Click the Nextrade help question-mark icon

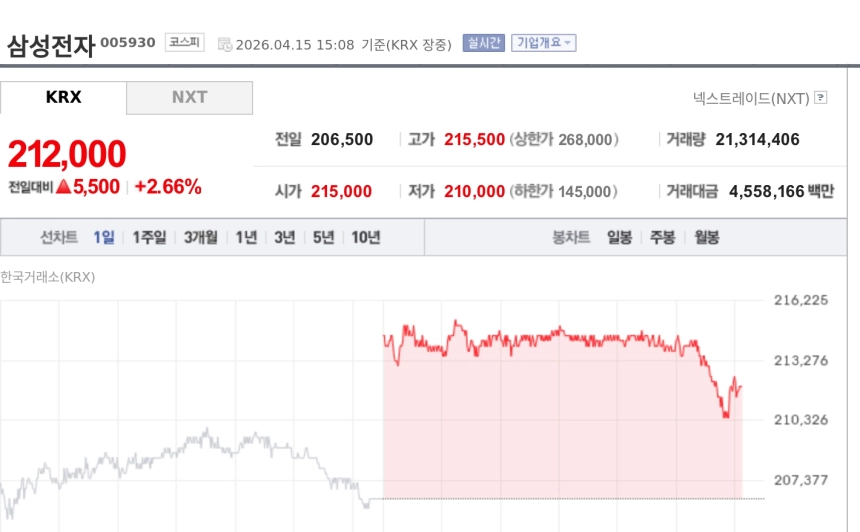(x=821, y=98)
